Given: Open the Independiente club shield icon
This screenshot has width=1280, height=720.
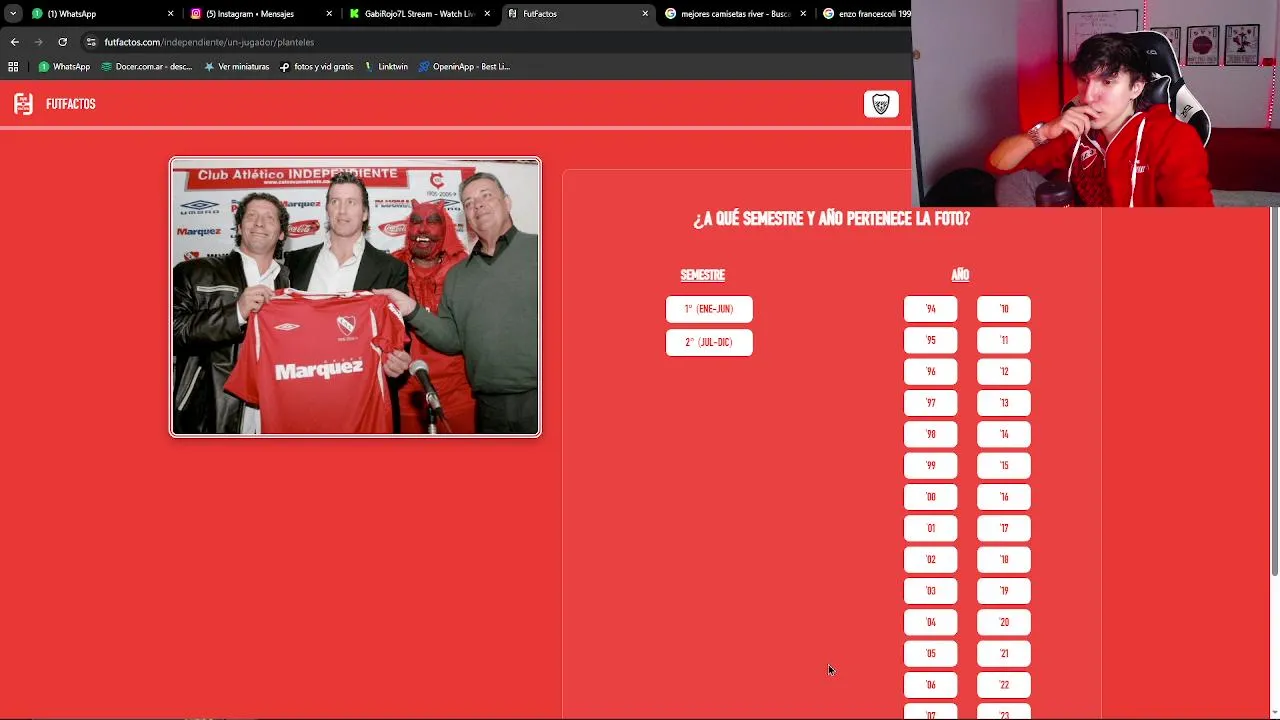Looking at the screenshot, I should point(881,105).
